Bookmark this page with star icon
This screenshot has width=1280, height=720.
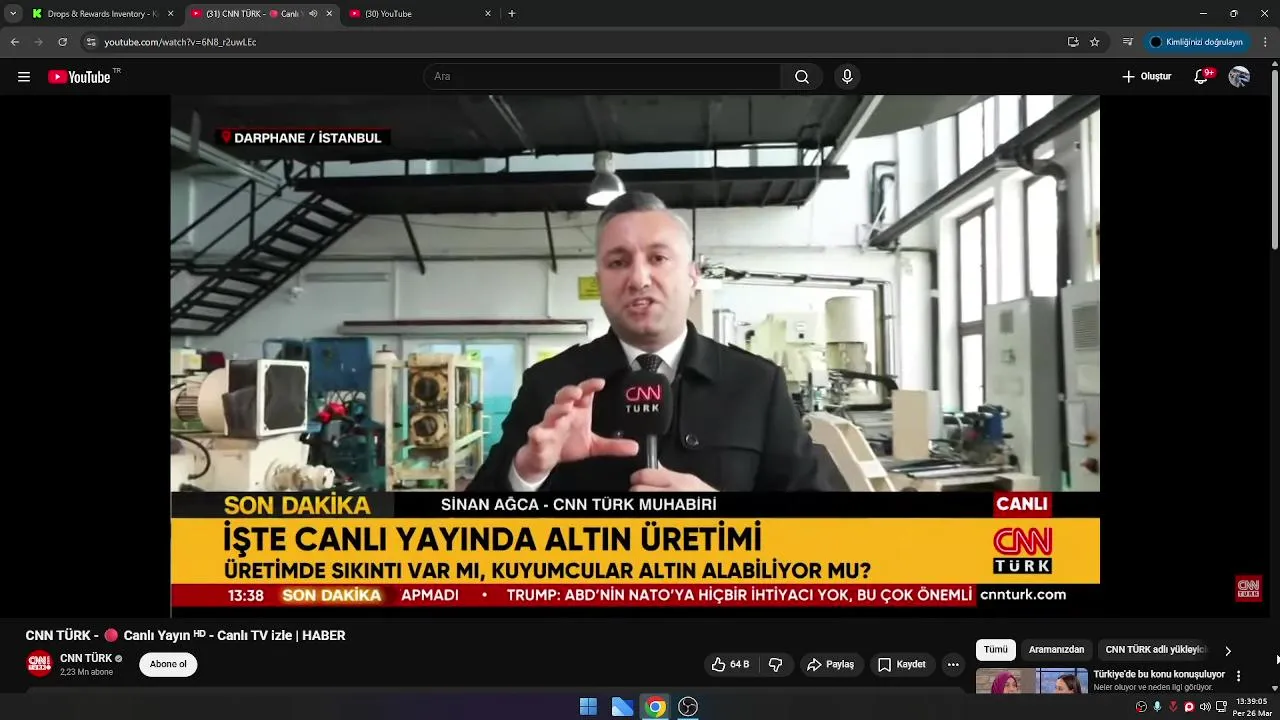point(1095,42)
